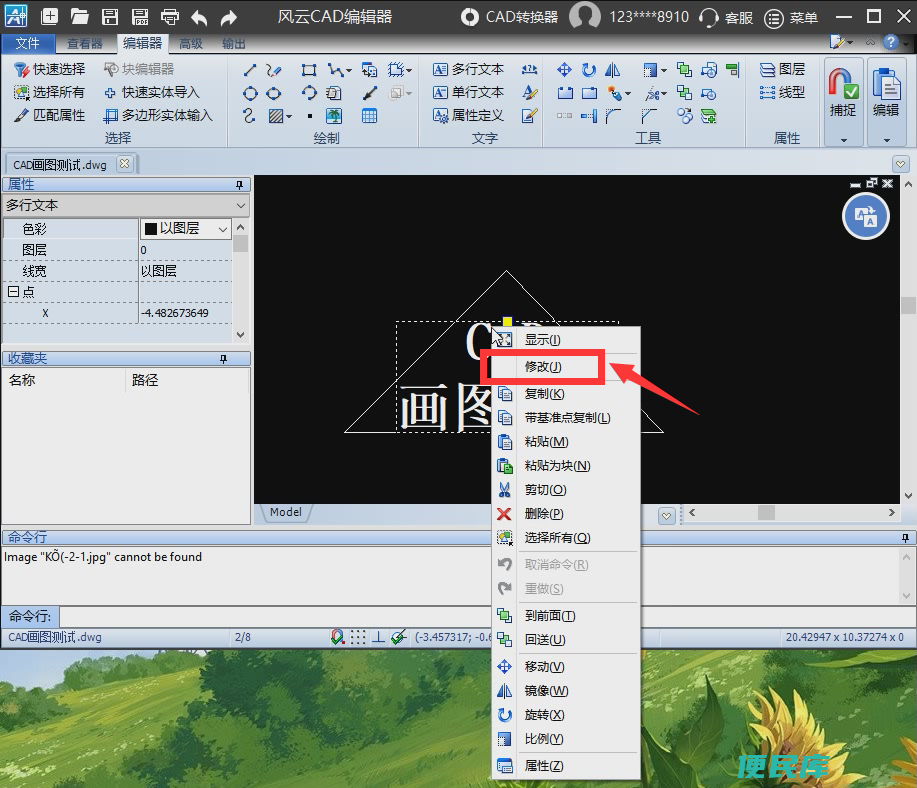Click the 编辑 edit clipboard button

[x=886, y=92]
